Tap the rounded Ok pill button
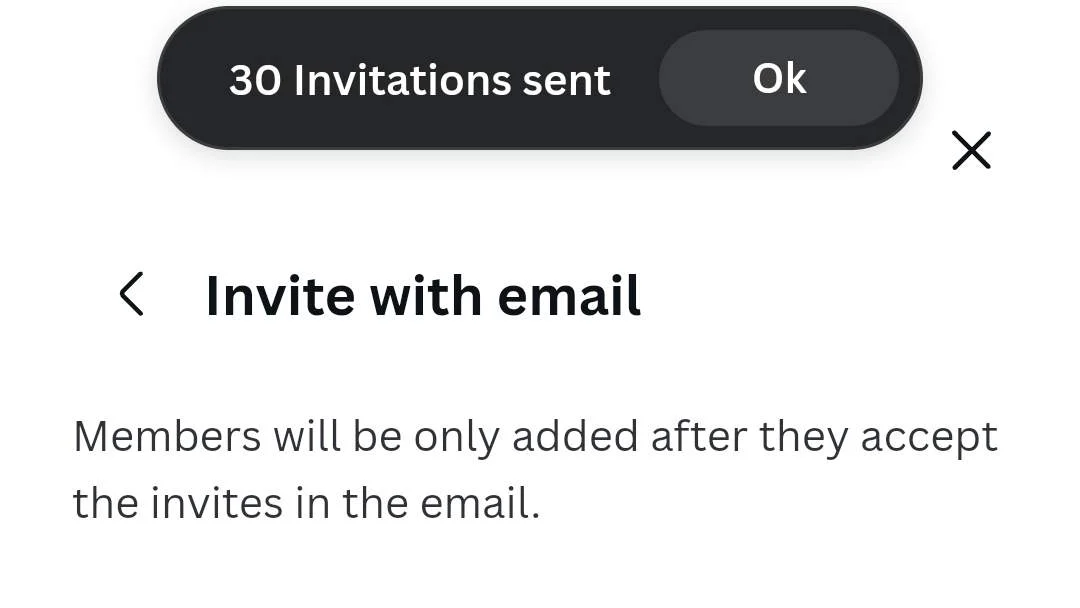The height and width of the screenshot is (608, 1080). tap(779, 78)
